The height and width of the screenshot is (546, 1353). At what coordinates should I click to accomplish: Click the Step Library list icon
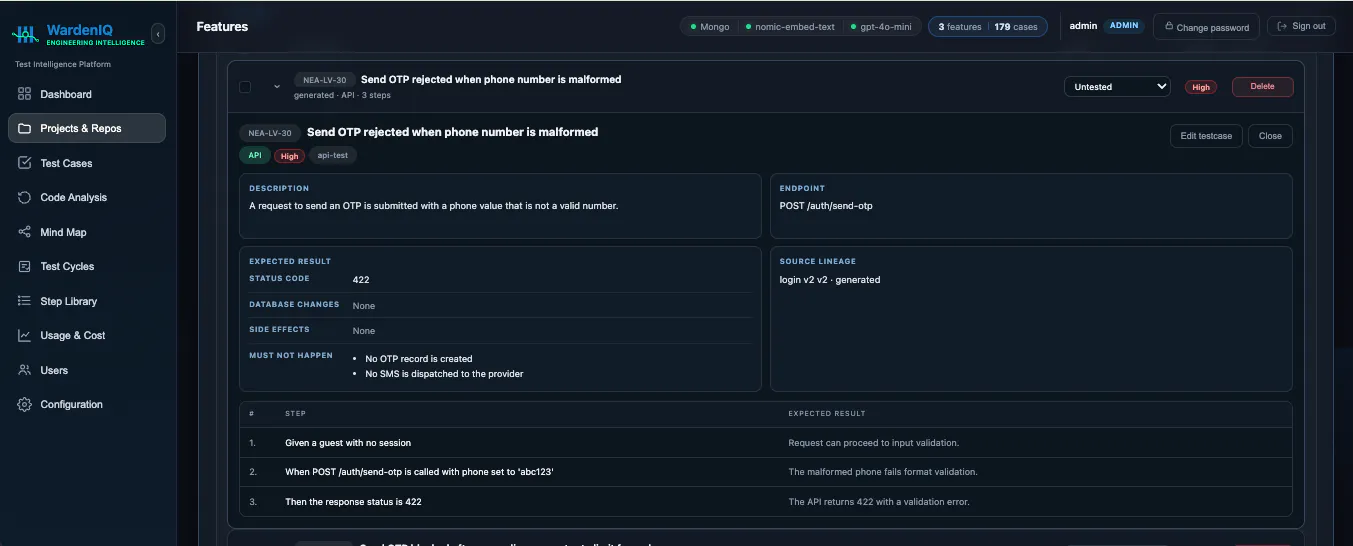pos(25,301)
